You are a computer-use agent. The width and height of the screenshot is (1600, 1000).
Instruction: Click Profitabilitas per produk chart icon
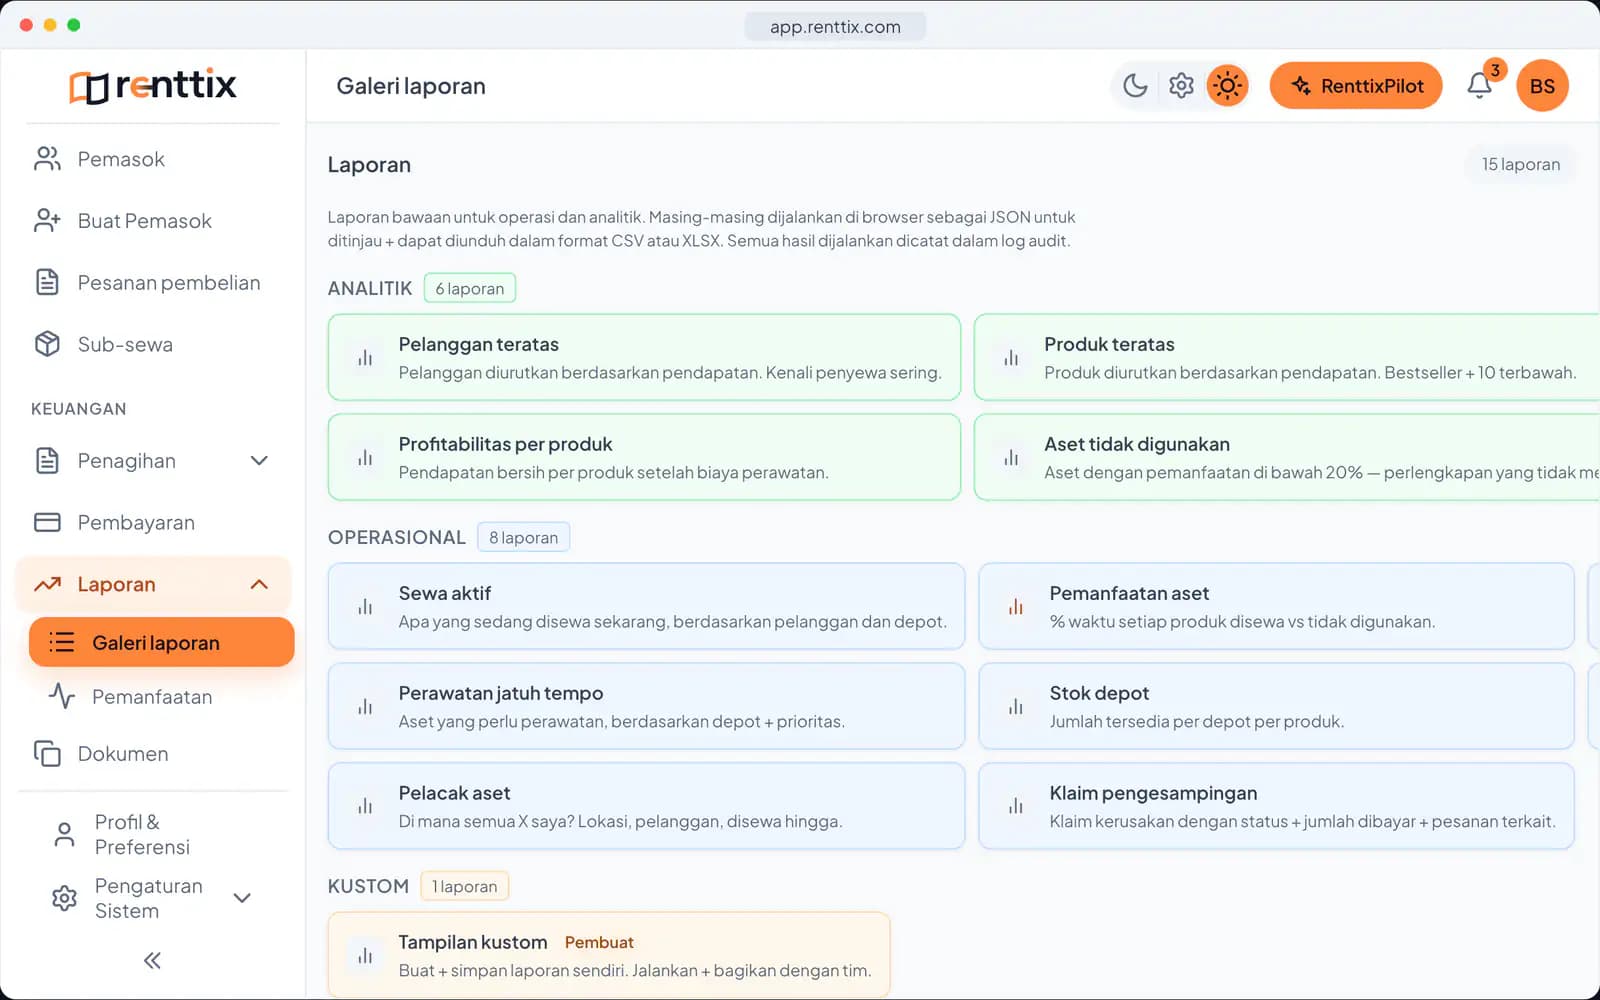click(x=365, y=458)
